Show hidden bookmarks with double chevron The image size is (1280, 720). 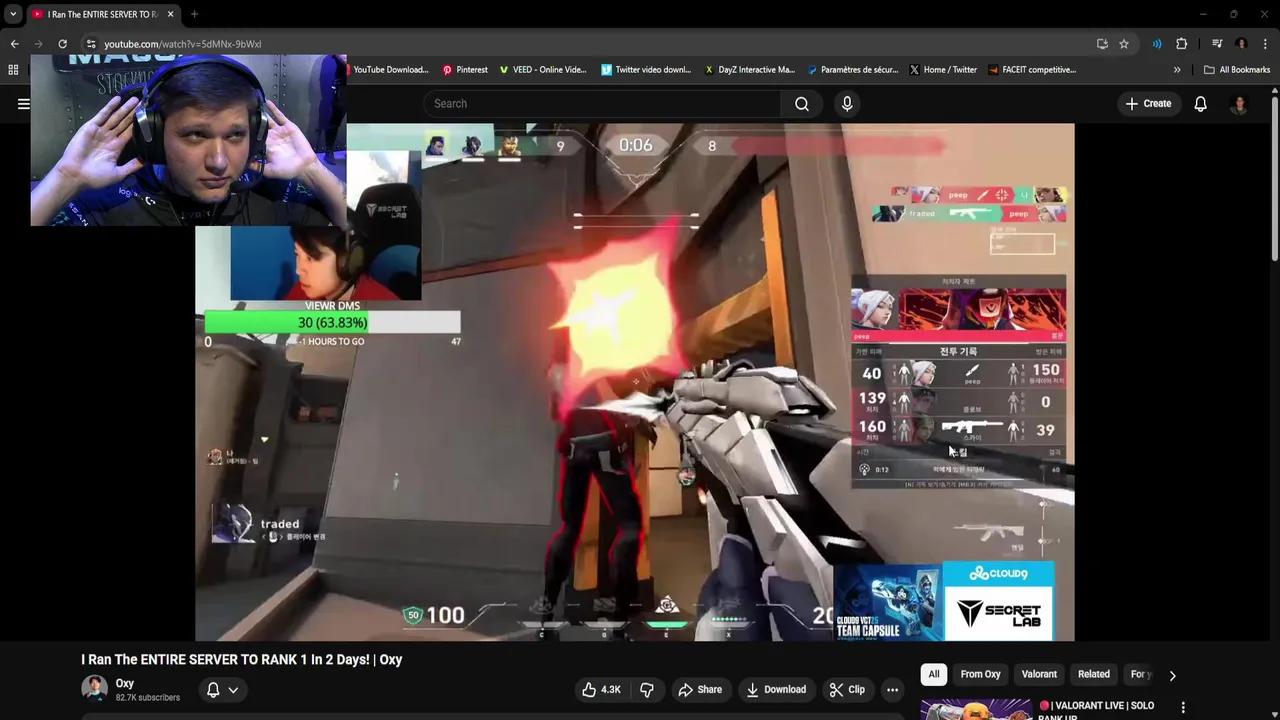(x=1177, y=70)
